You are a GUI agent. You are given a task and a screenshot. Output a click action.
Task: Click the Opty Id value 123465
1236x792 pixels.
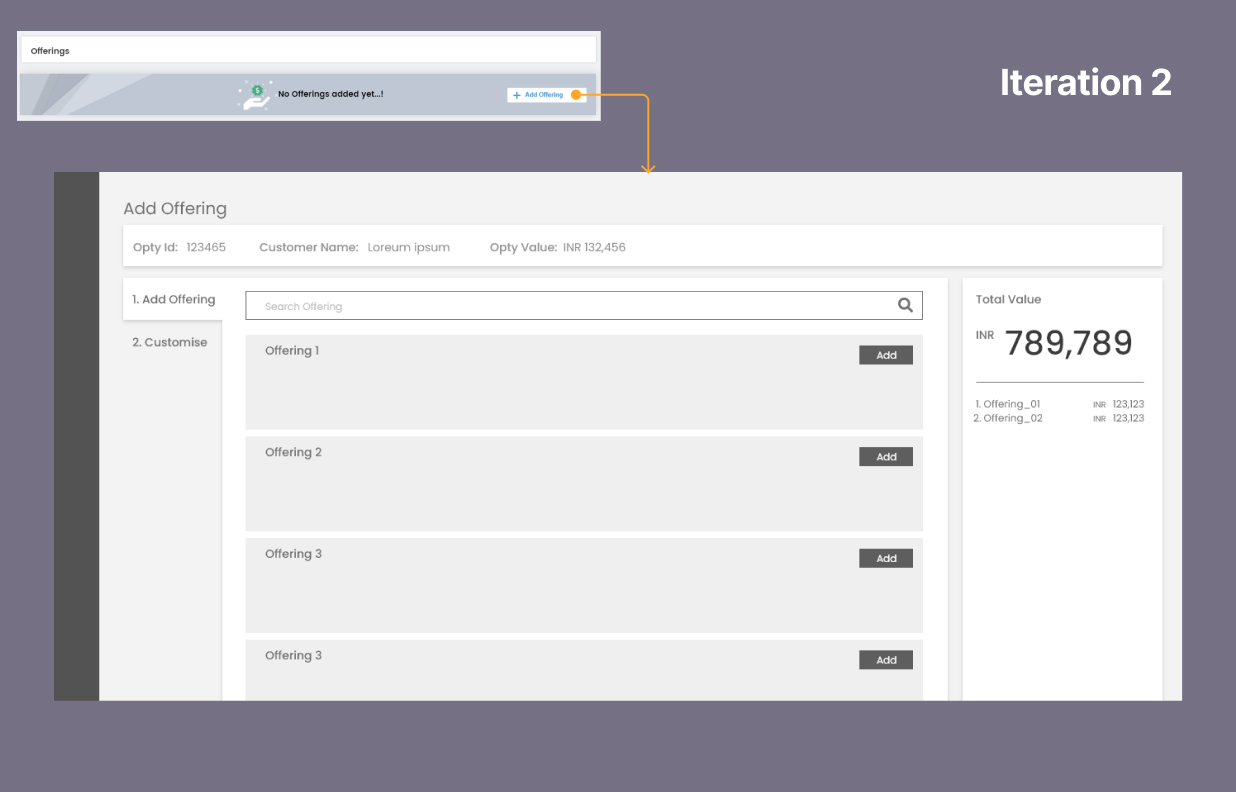tap(206, 247)
